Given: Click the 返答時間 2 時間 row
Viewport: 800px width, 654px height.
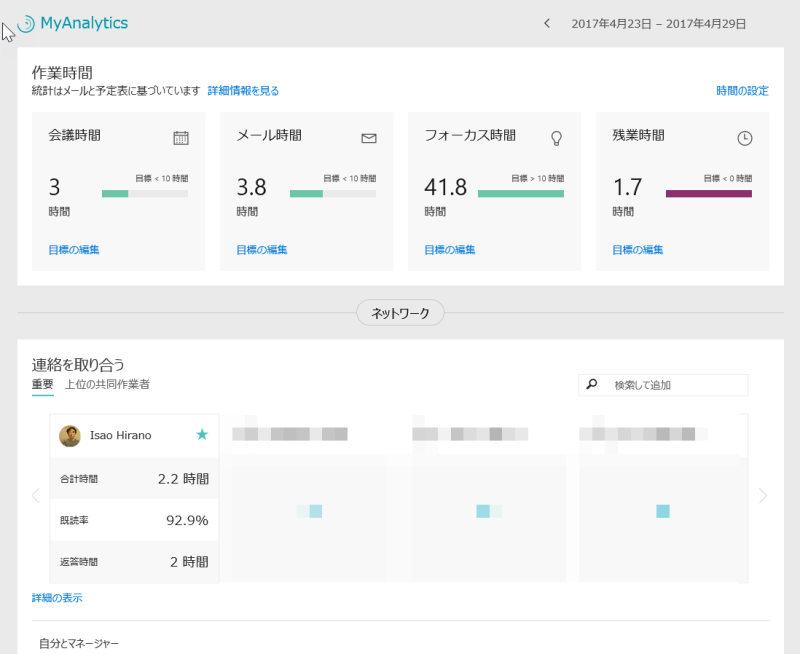Looking at the screenshot, I should click(135, 562).
